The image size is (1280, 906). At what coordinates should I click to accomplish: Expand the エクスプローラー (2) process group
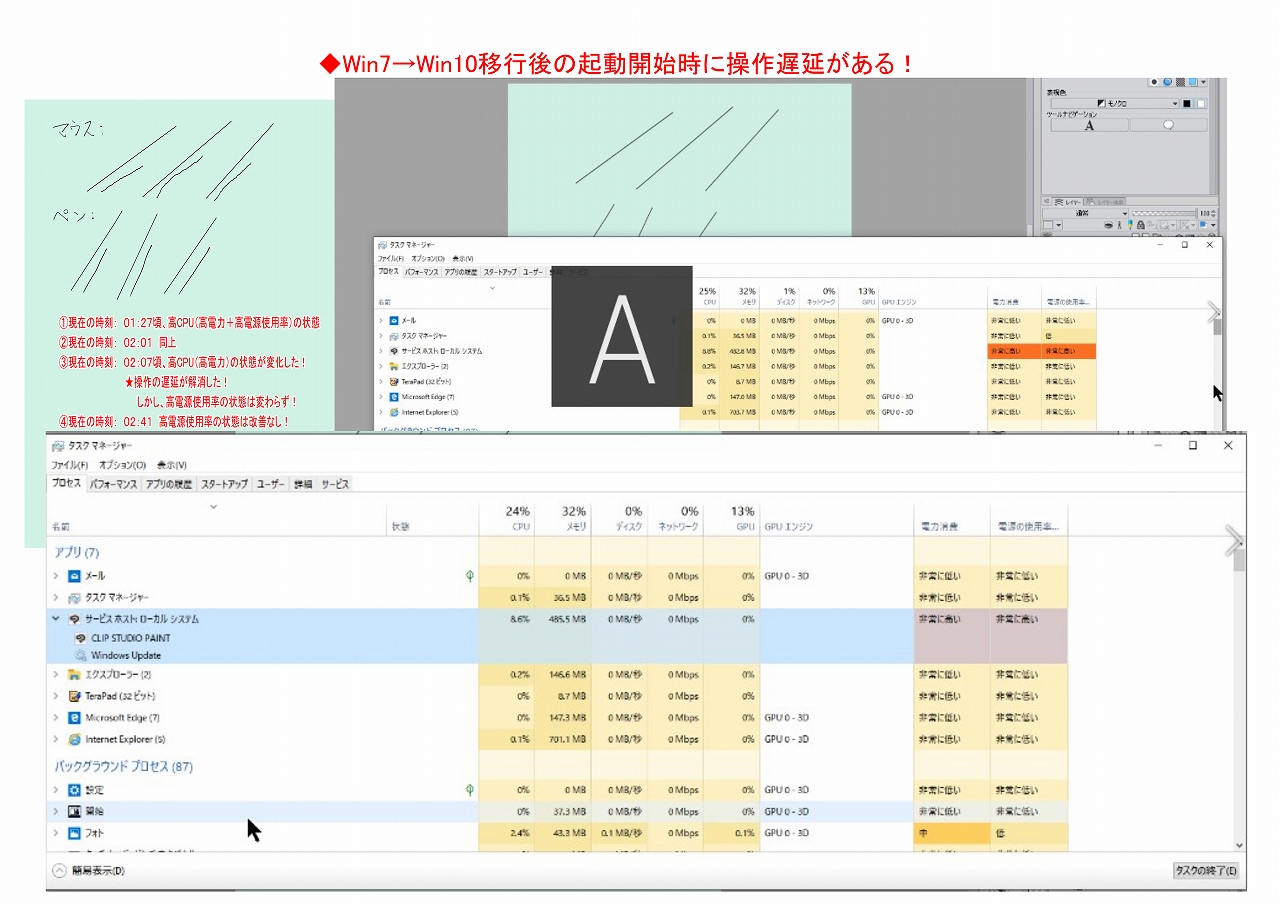click(56, 675)
